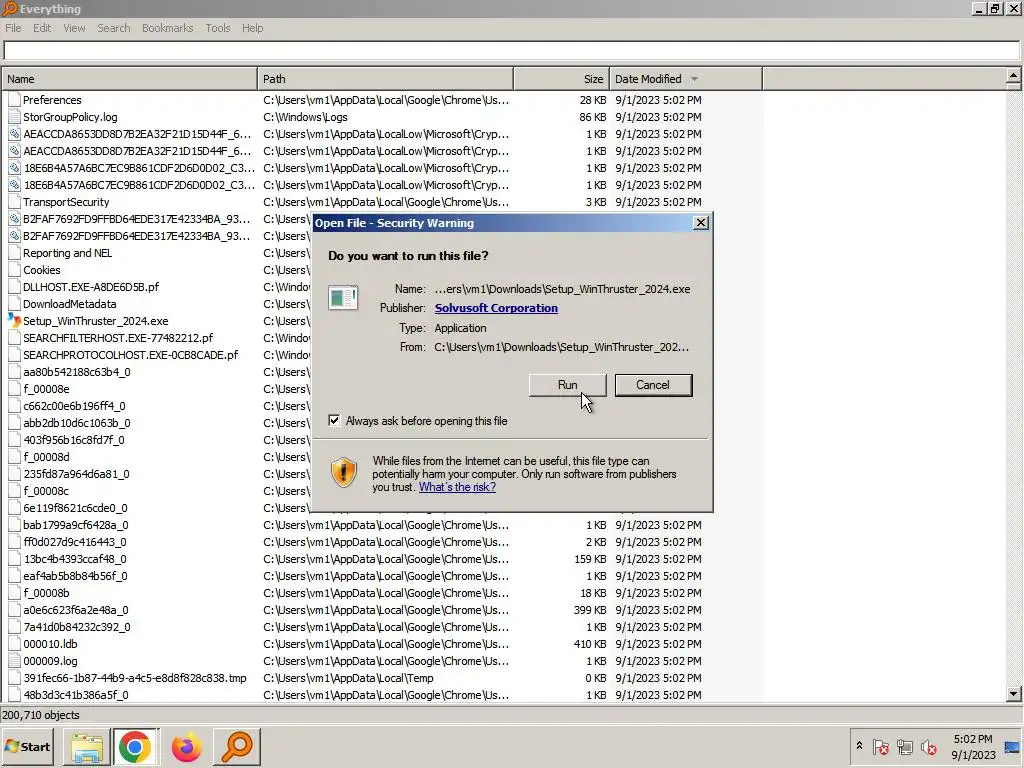1024x768 pixels.
Task: Click the application file icon in dialog
Action: [x=343, y=298]
